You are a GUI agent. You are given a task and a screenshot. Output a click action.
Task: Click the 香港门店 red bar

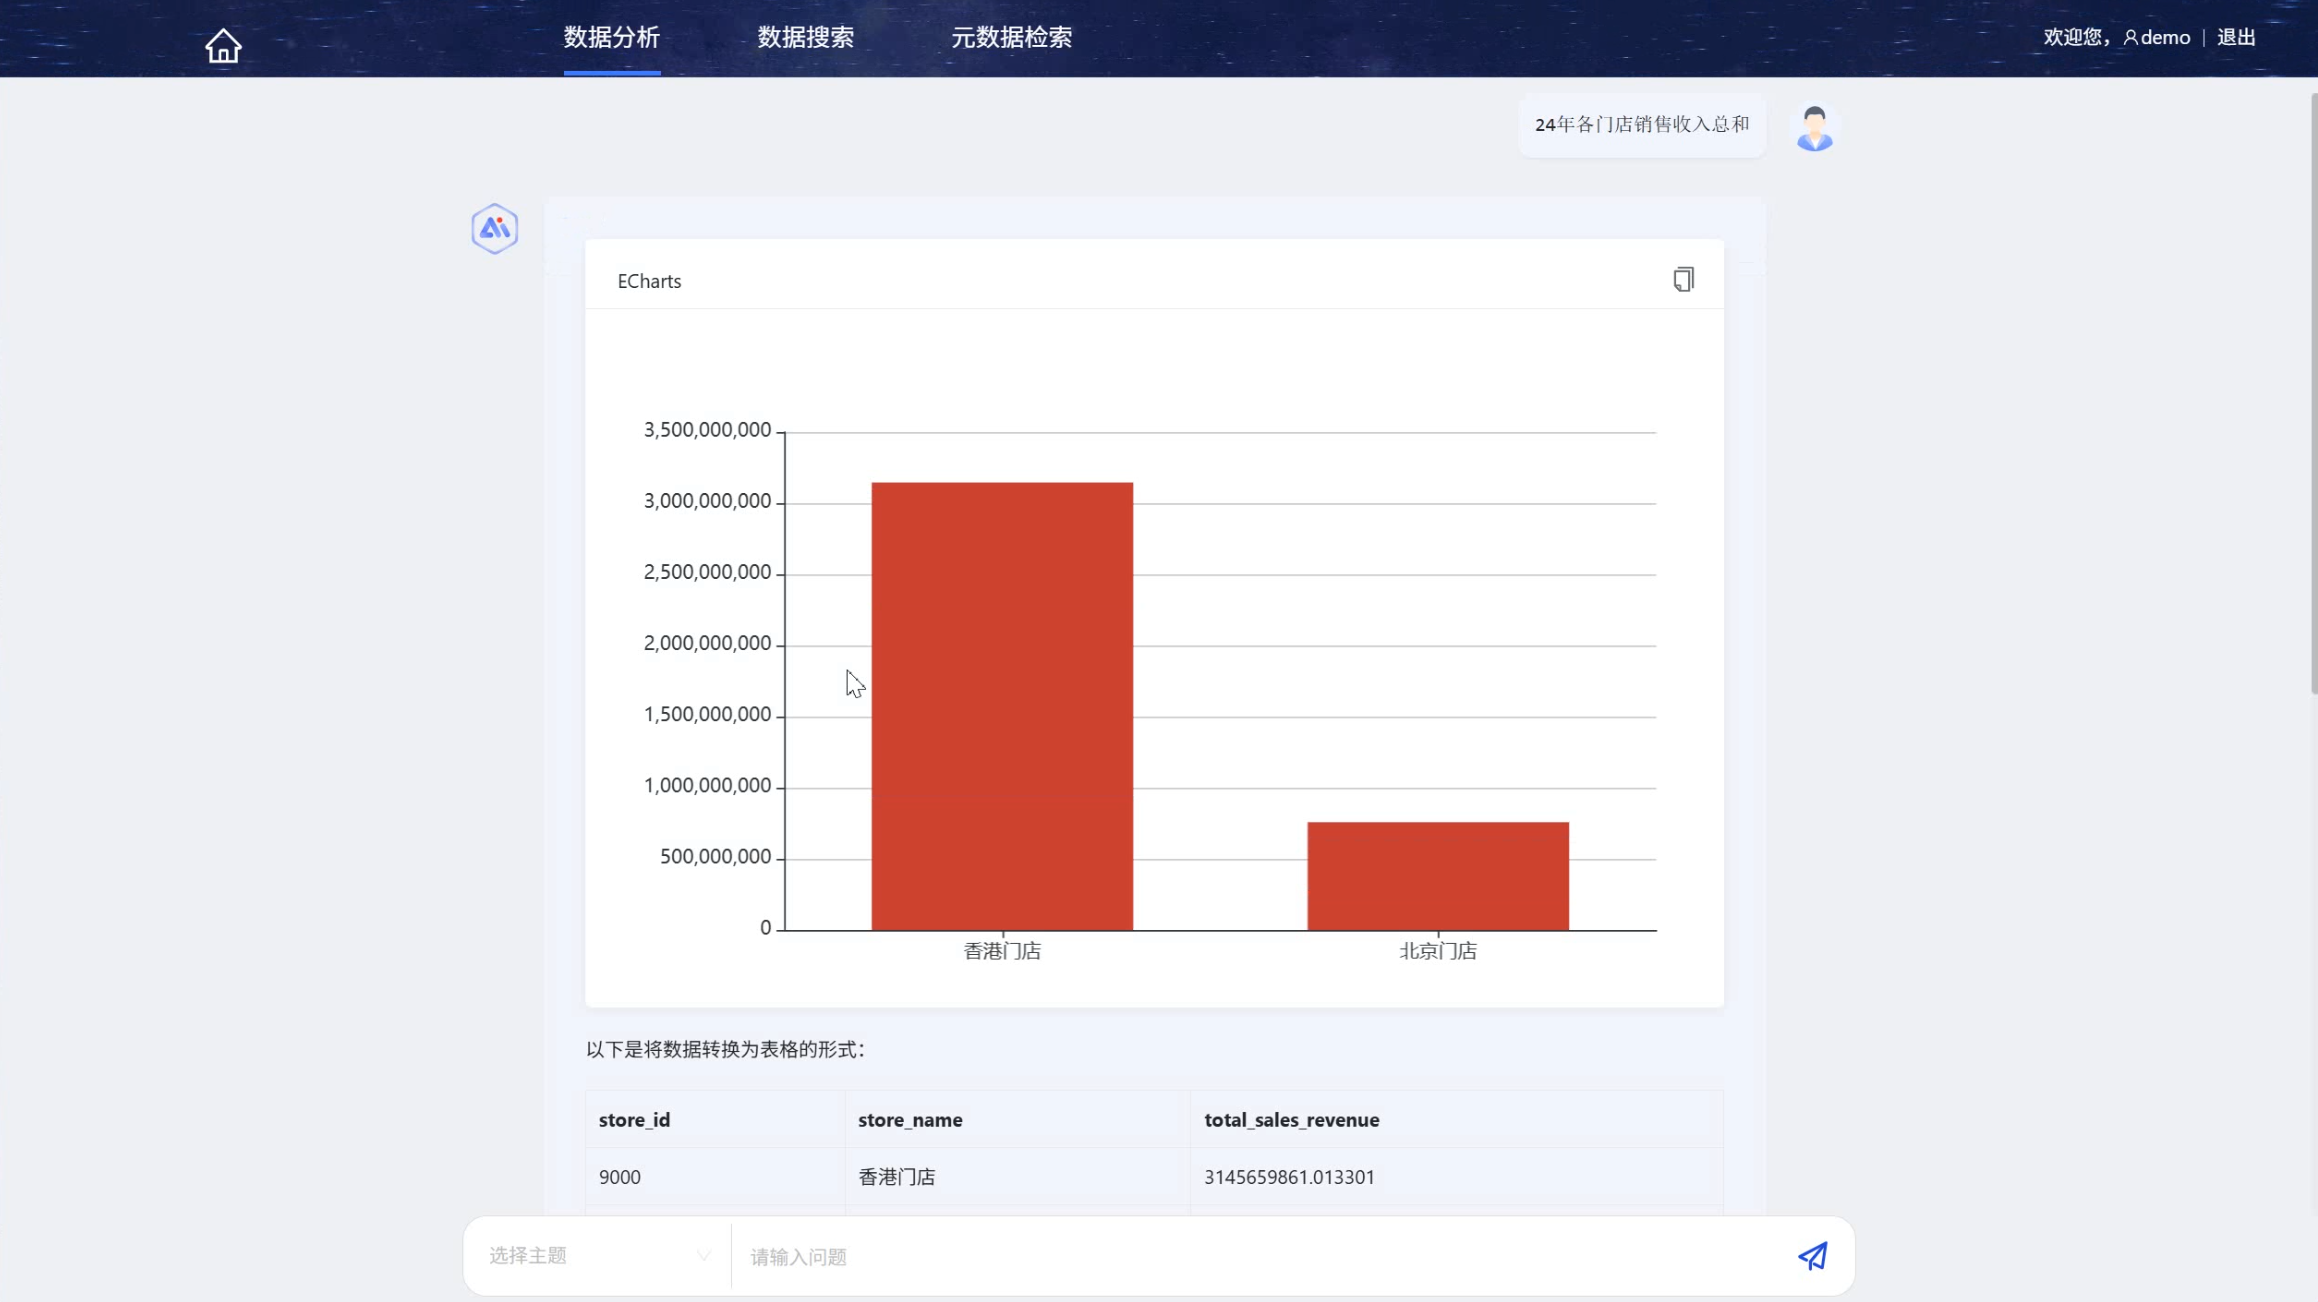coord(1002,706)
